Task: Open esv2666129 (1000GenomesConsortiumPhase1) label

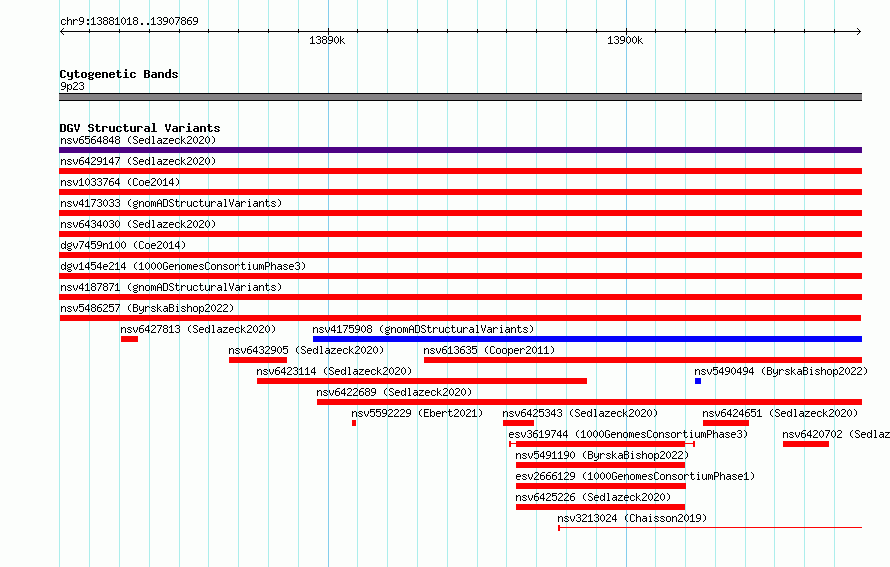Action: point(635,476)
